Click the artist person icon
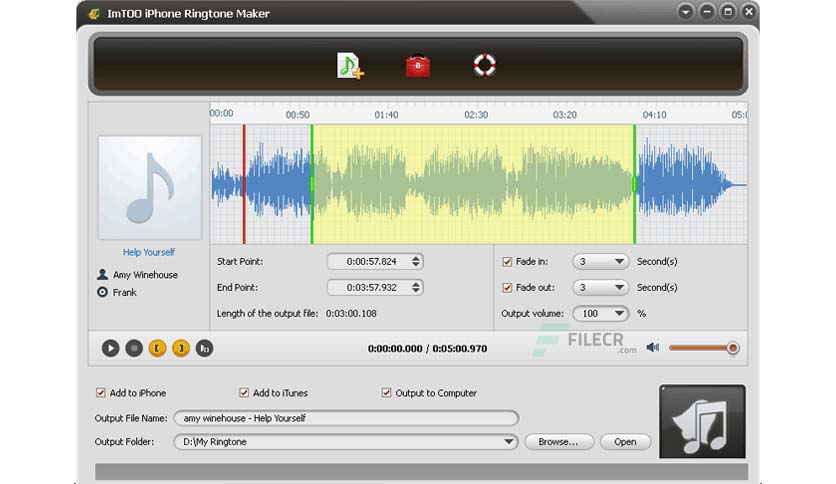The height and width of the screenshot is (484, 836). point(102,275)
